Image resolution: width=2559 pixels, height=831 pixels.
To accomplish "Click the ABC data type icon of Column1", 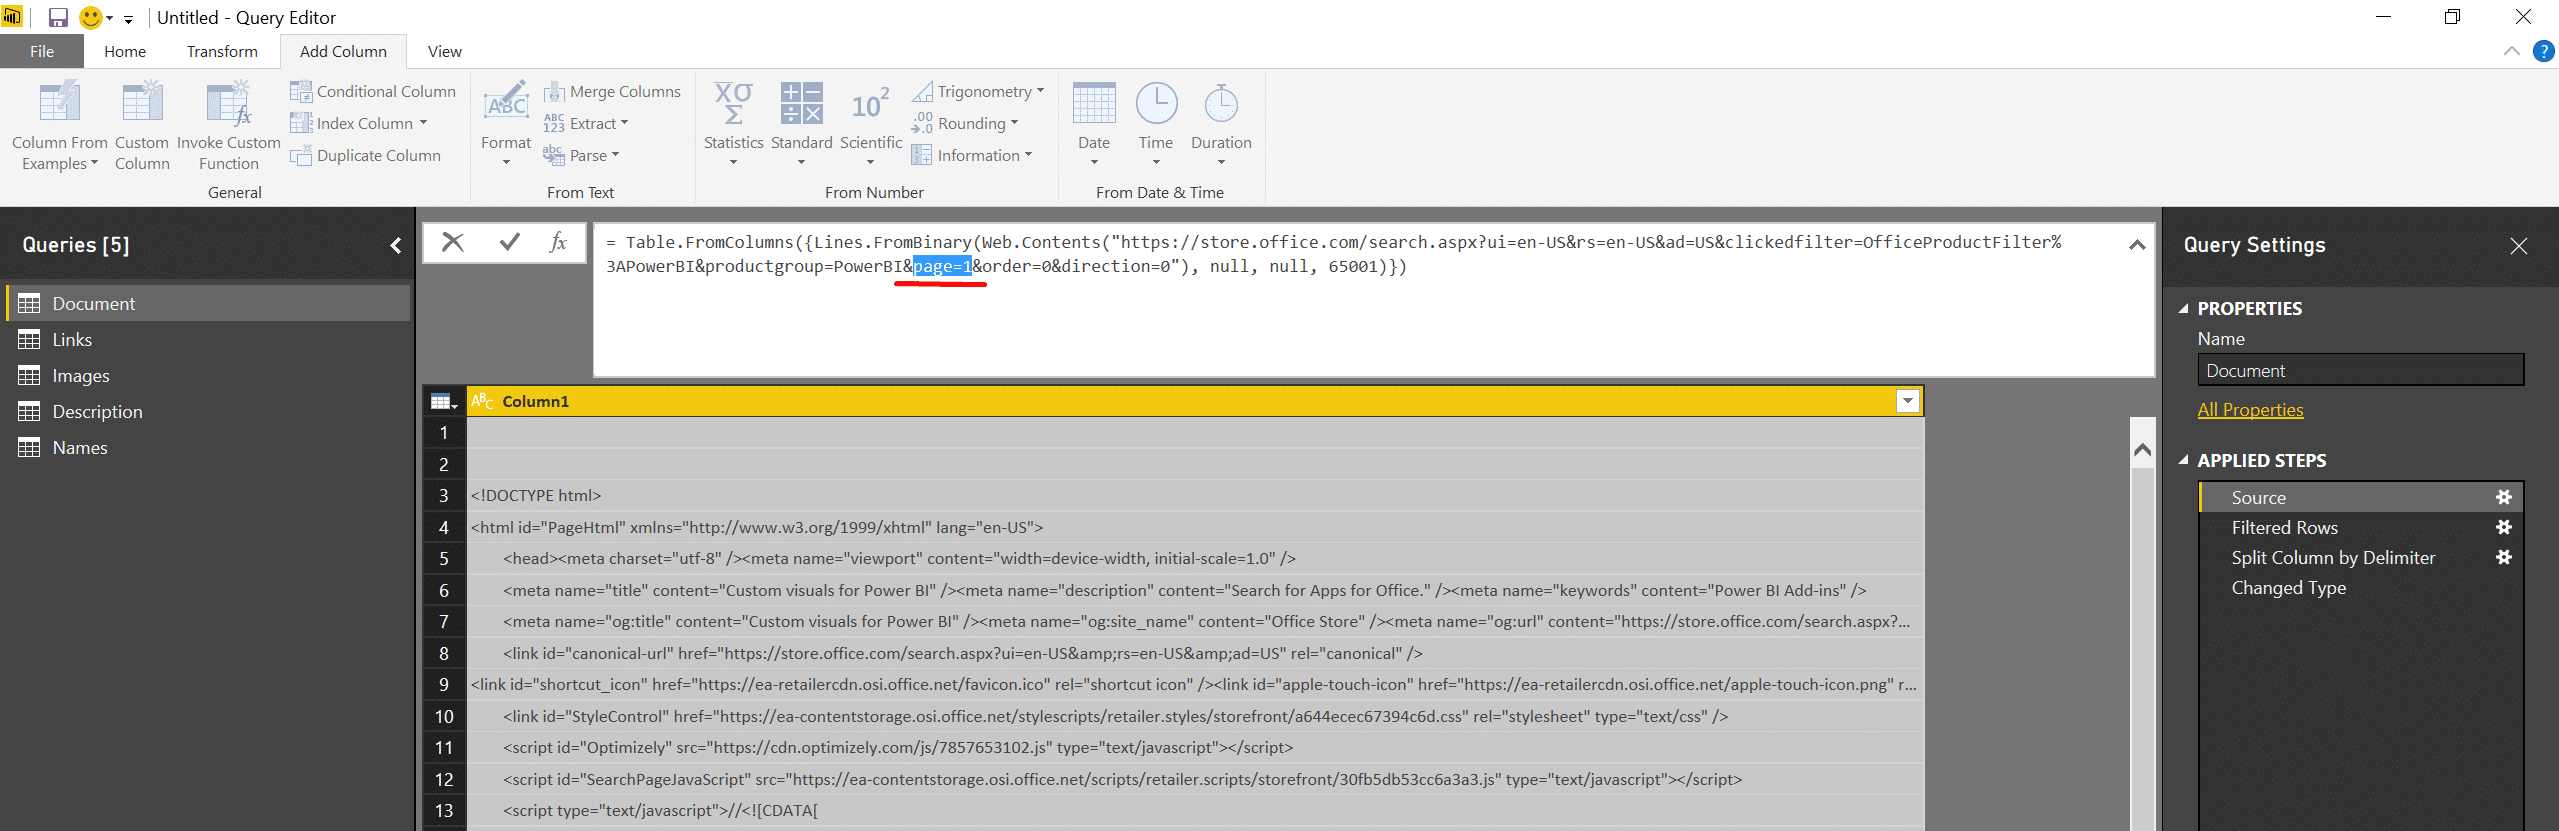I will [x=483, y=401].
